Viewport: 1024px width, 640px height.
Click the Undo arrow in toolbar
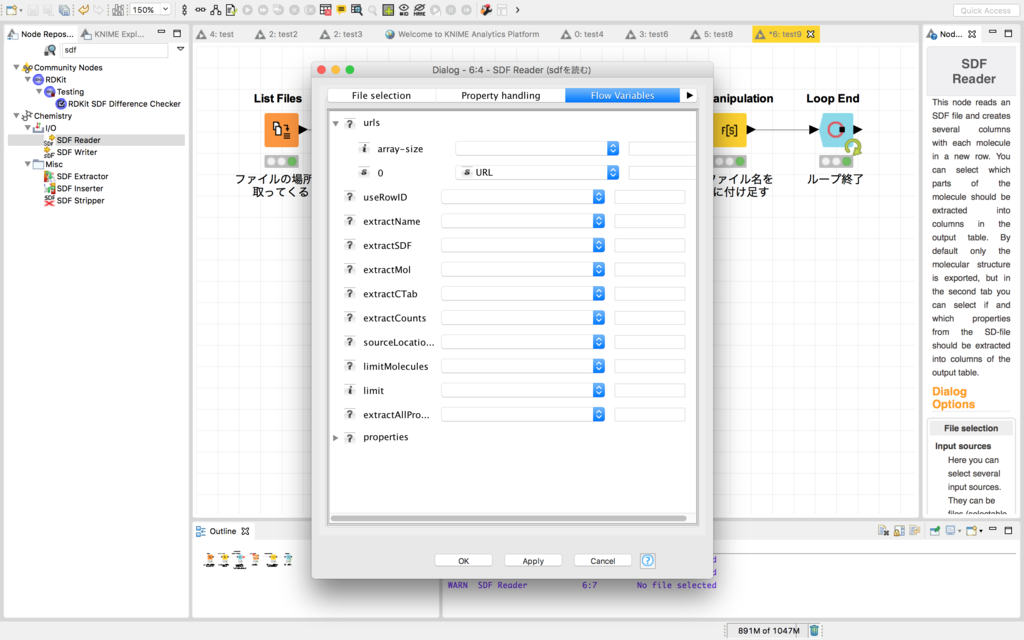(84, 10)
